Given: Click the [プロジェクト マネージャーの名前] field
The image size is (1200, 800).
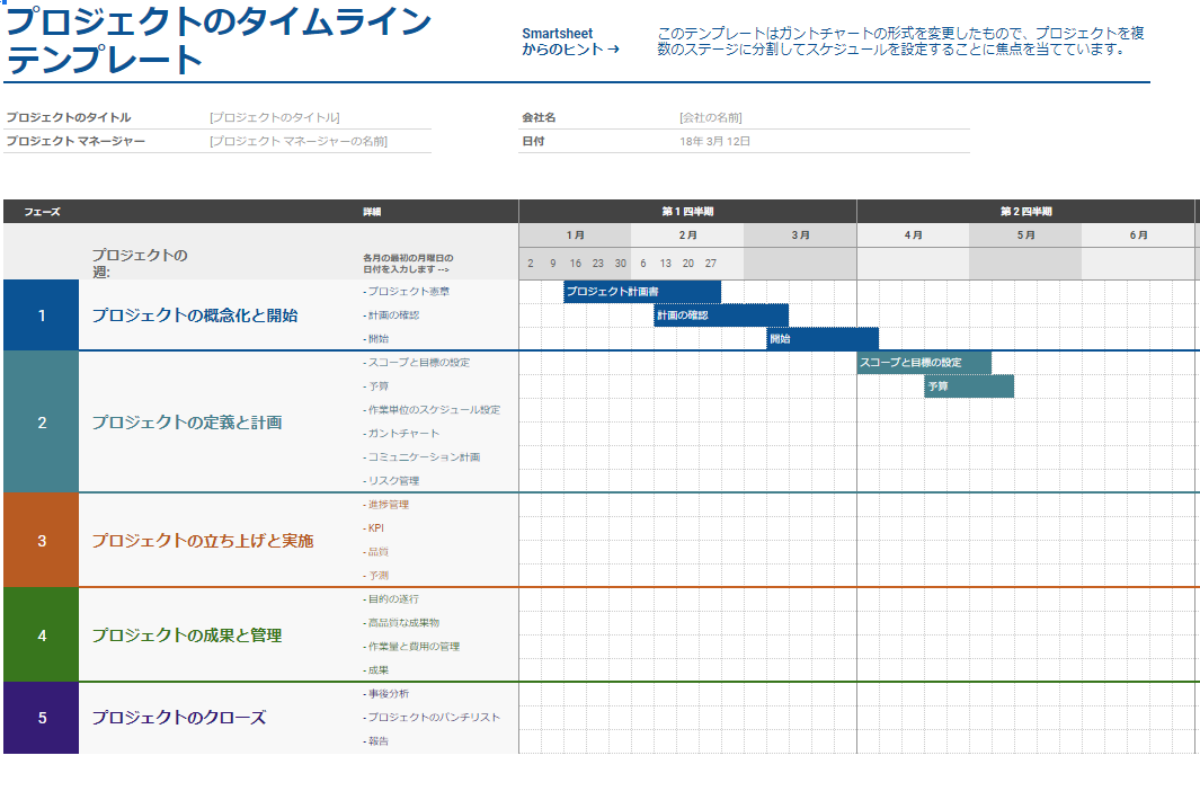Looking at the screenshot, I should [300, 141].
